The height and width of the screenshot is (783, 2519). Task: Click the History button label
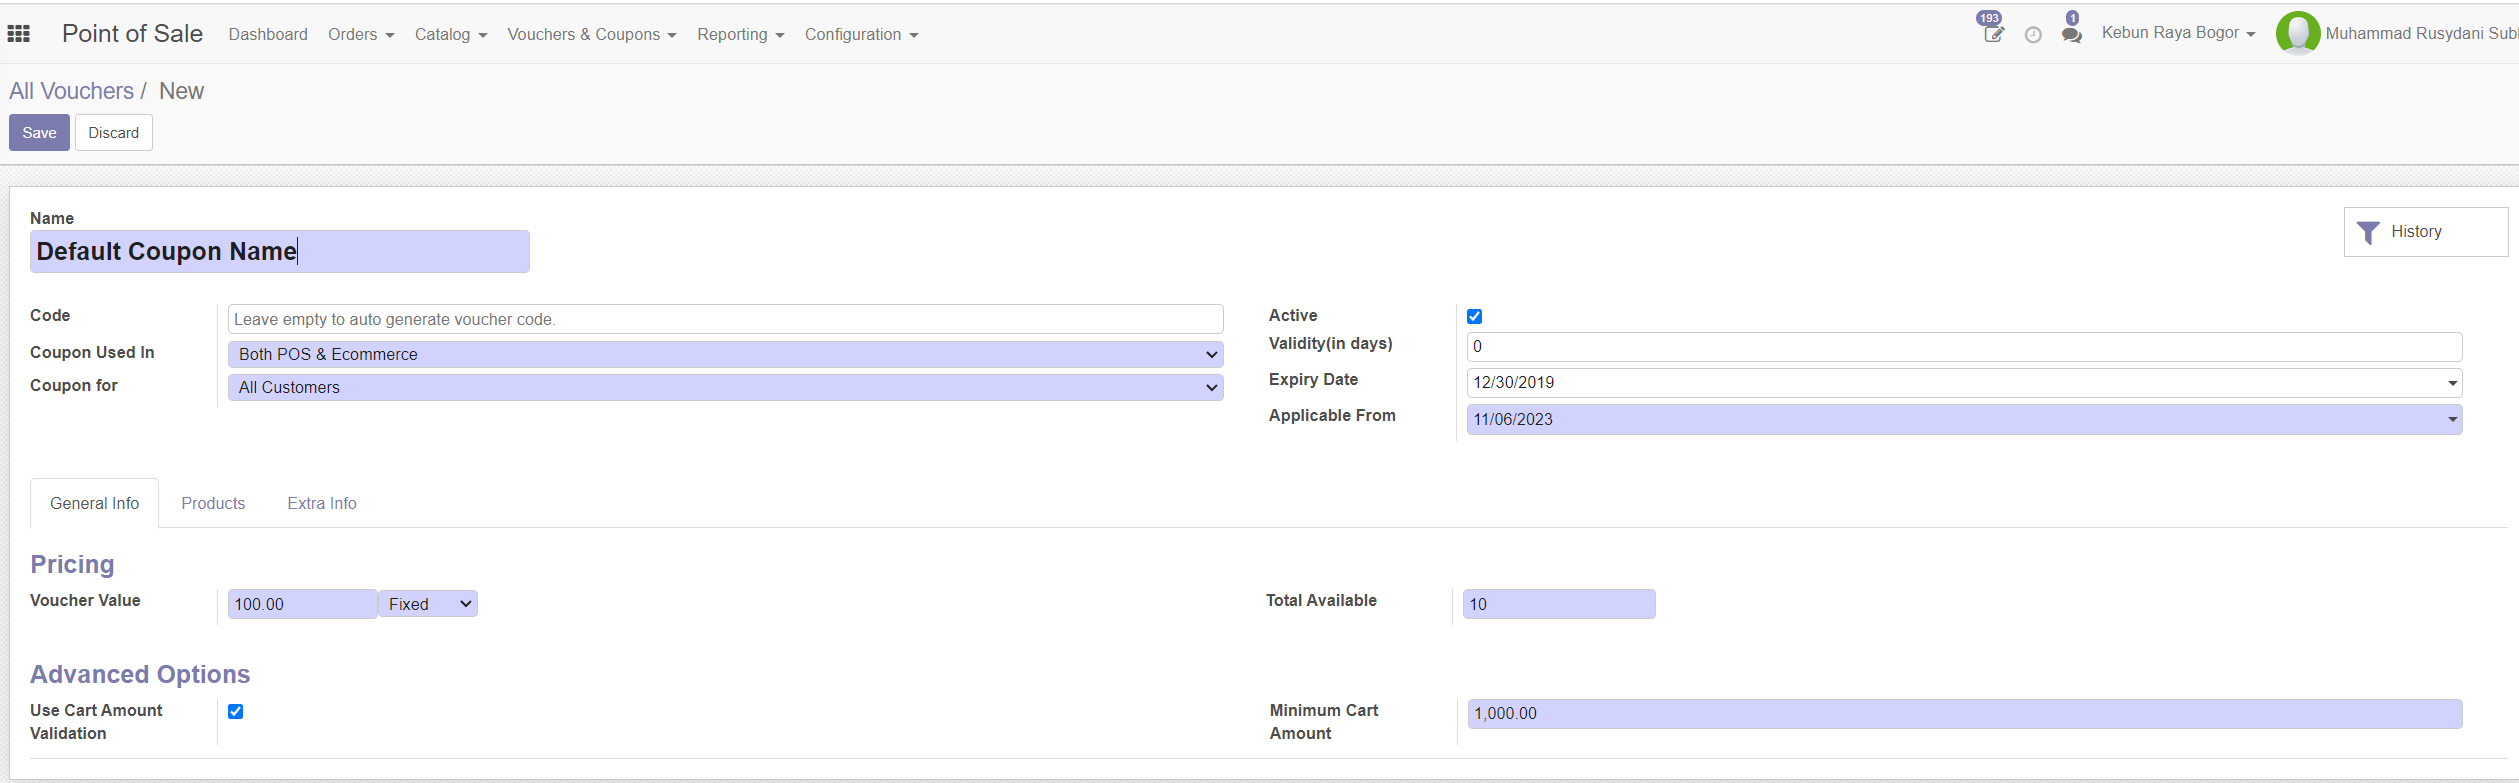(x=2416, y=232)
